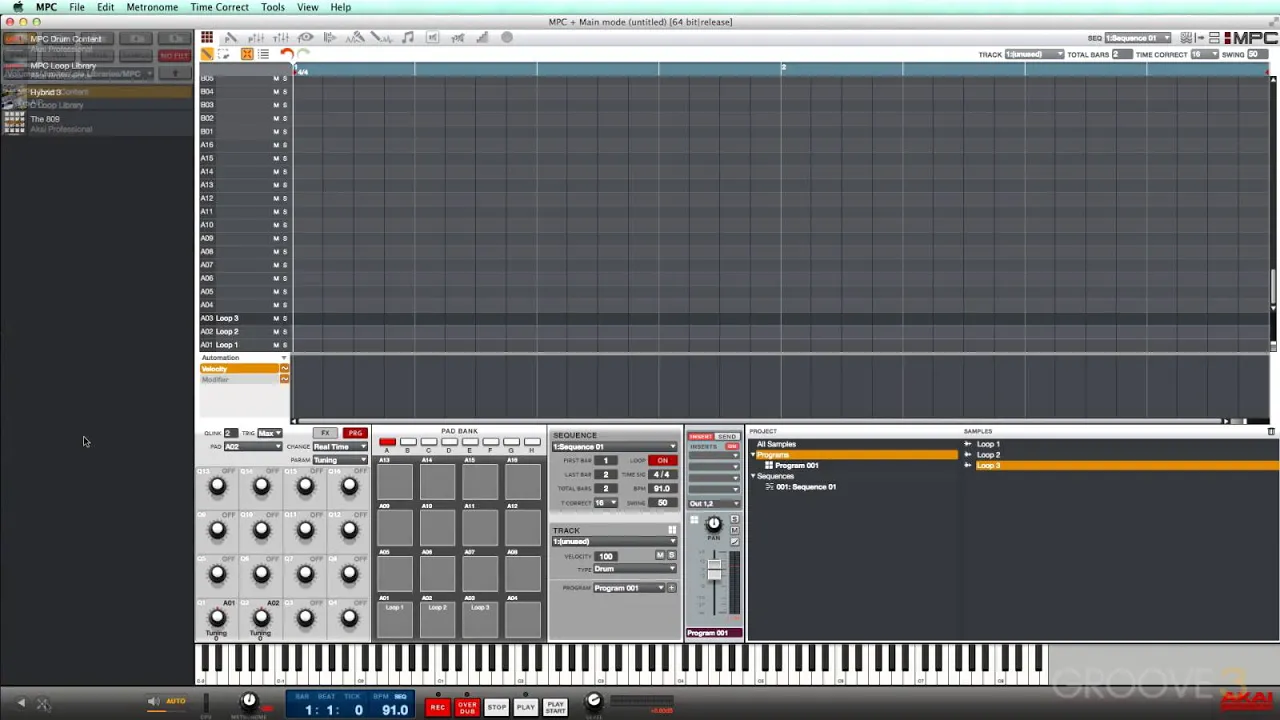Open the speaker pad-mute mode icon
1280x720 pixels.
[x=432, y=38]
